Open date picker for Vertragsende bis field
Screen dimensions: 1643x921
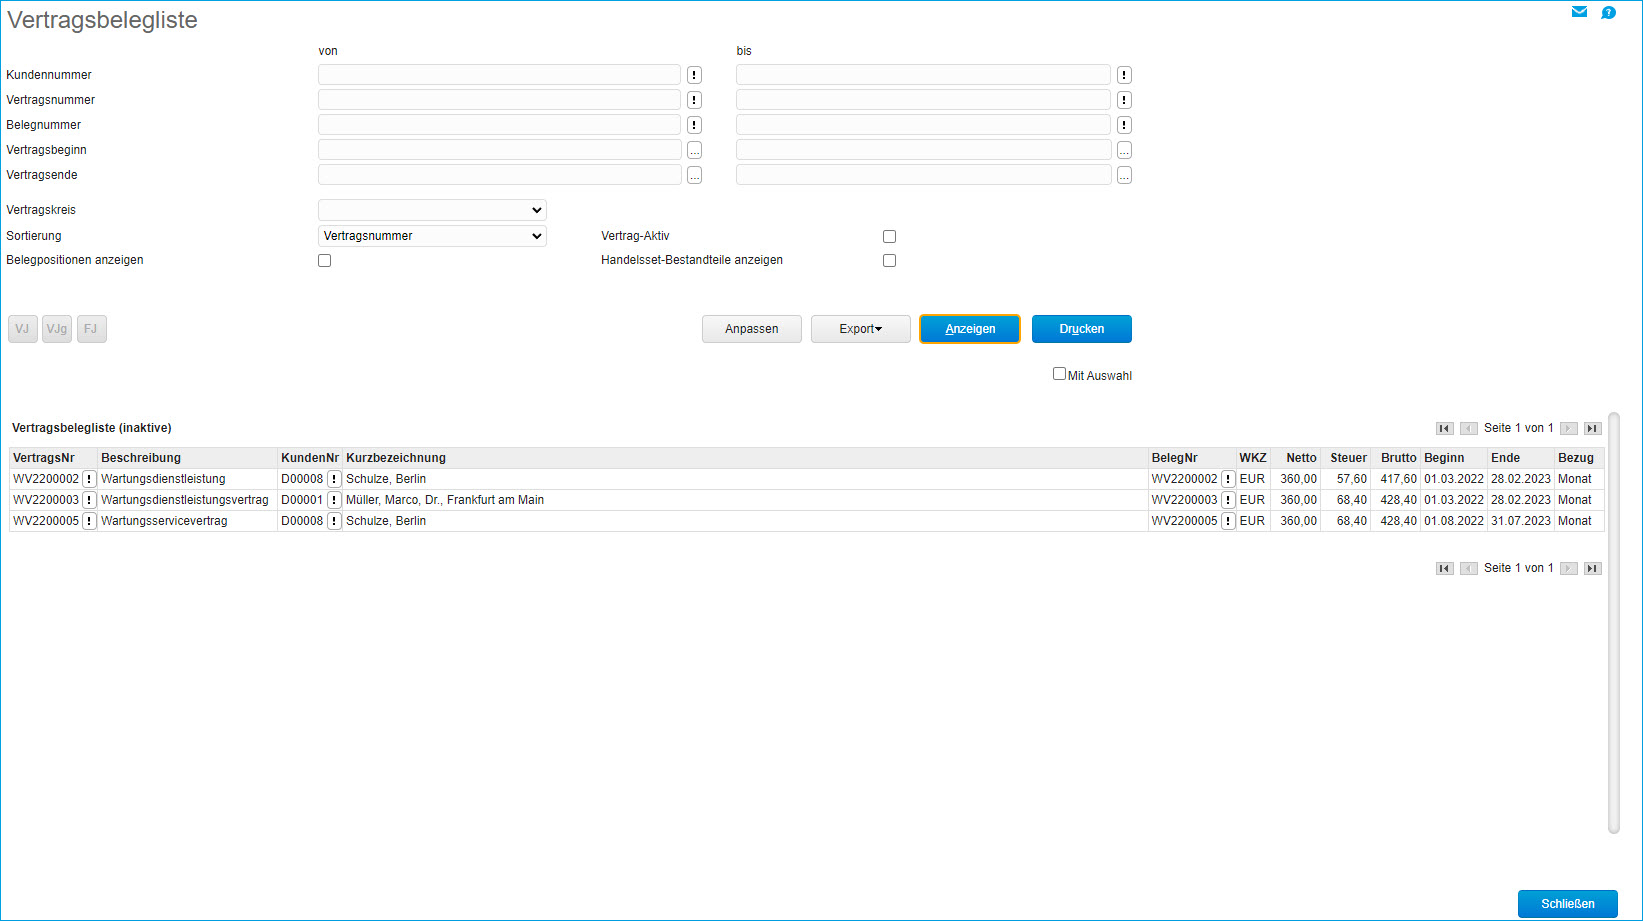1124,175
